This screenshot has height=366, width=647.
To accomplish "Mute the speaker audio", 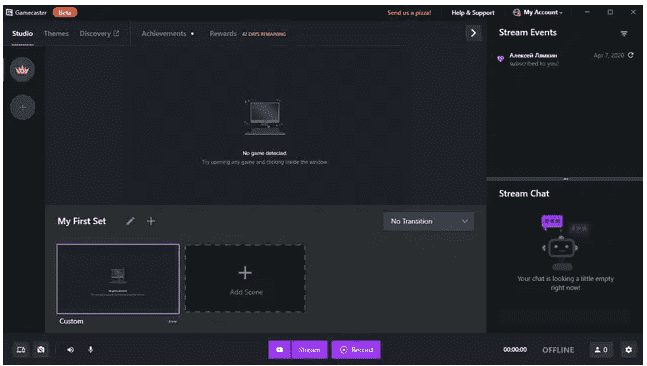I will pyautogui.click(x=71, y=349).
